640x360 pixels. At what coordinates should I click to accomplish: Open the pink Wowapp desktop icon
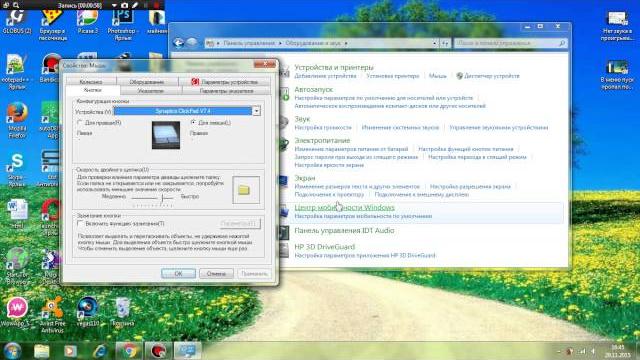16,312
